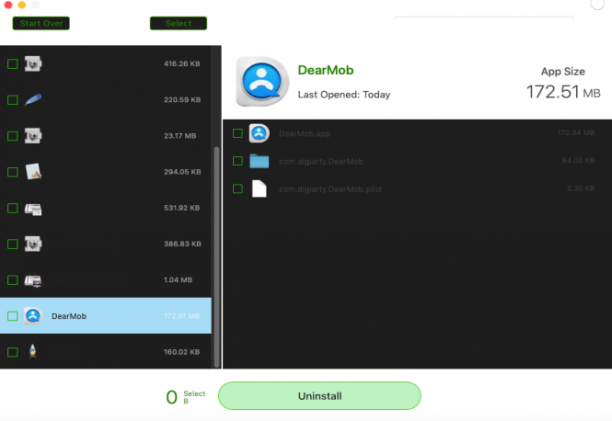Tick the com.digiarty.DearMob.plist checkbox
The width and height of the screenshot is (612, 421).
(238, 189)
